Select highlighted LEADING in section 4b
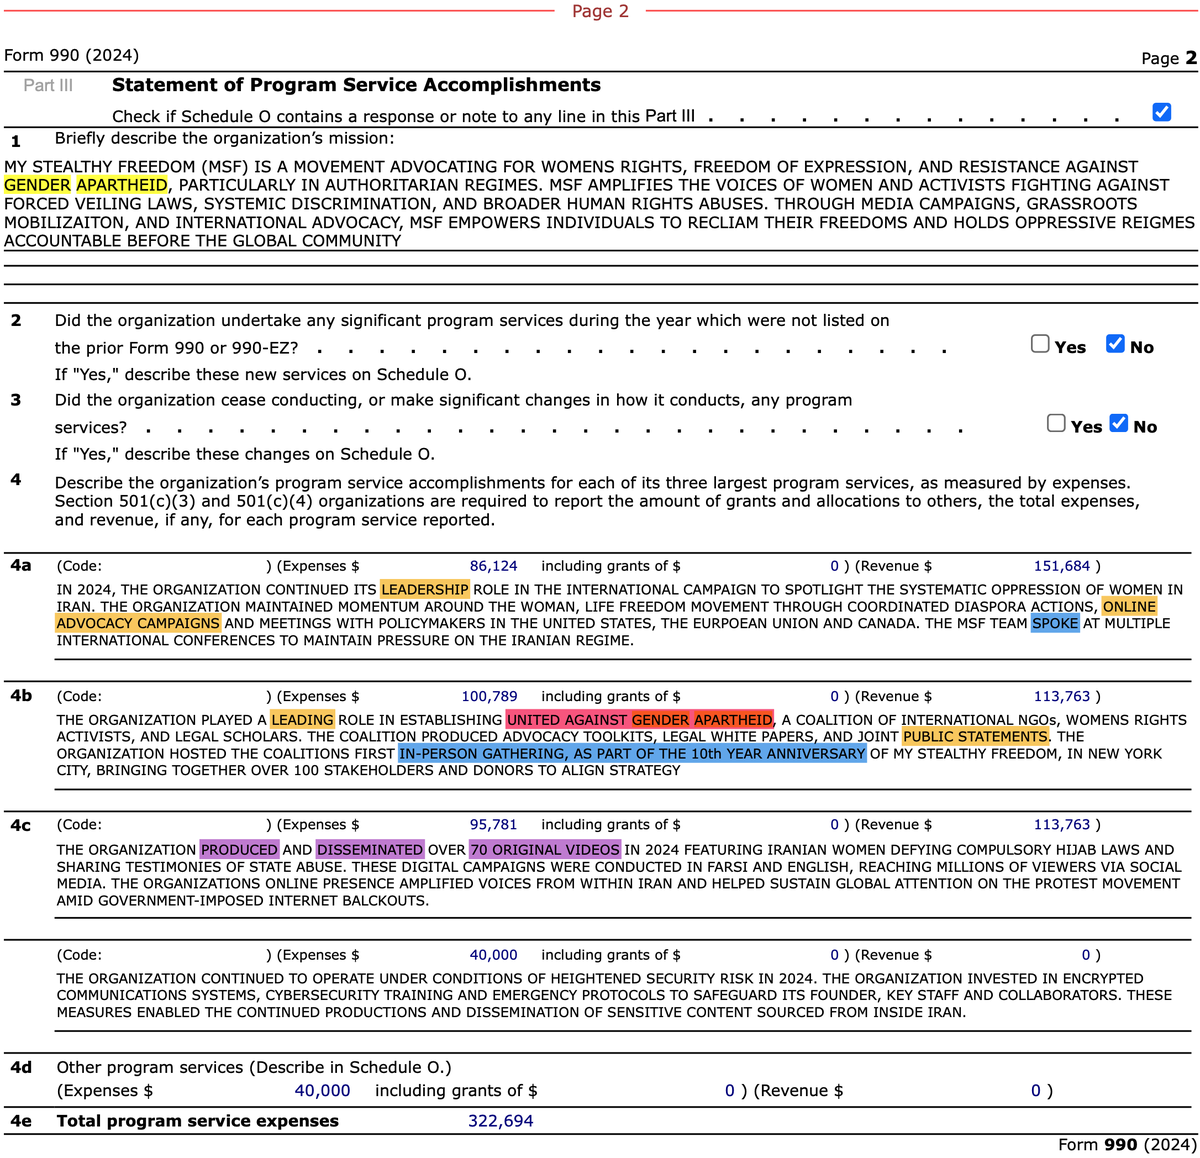The image size is (1200, 1158). 302,720
